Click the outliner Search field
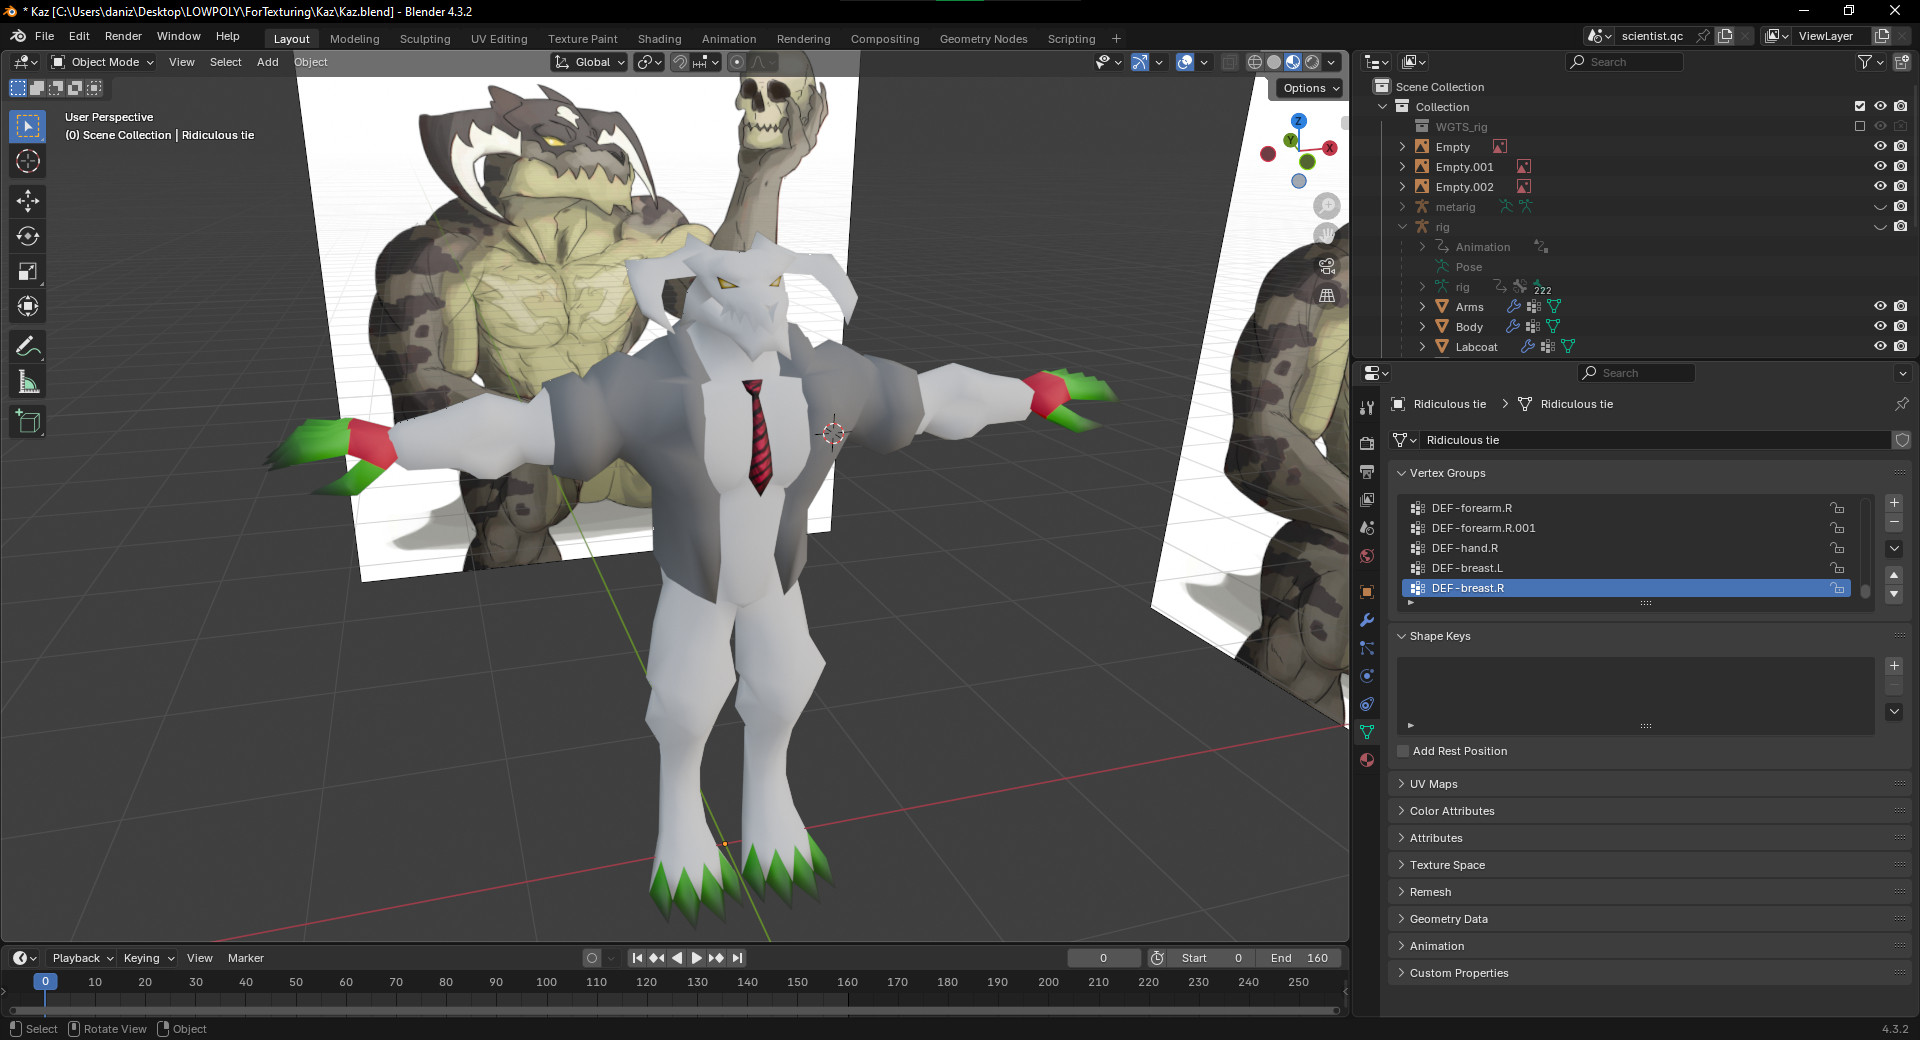 (1625, 62)
